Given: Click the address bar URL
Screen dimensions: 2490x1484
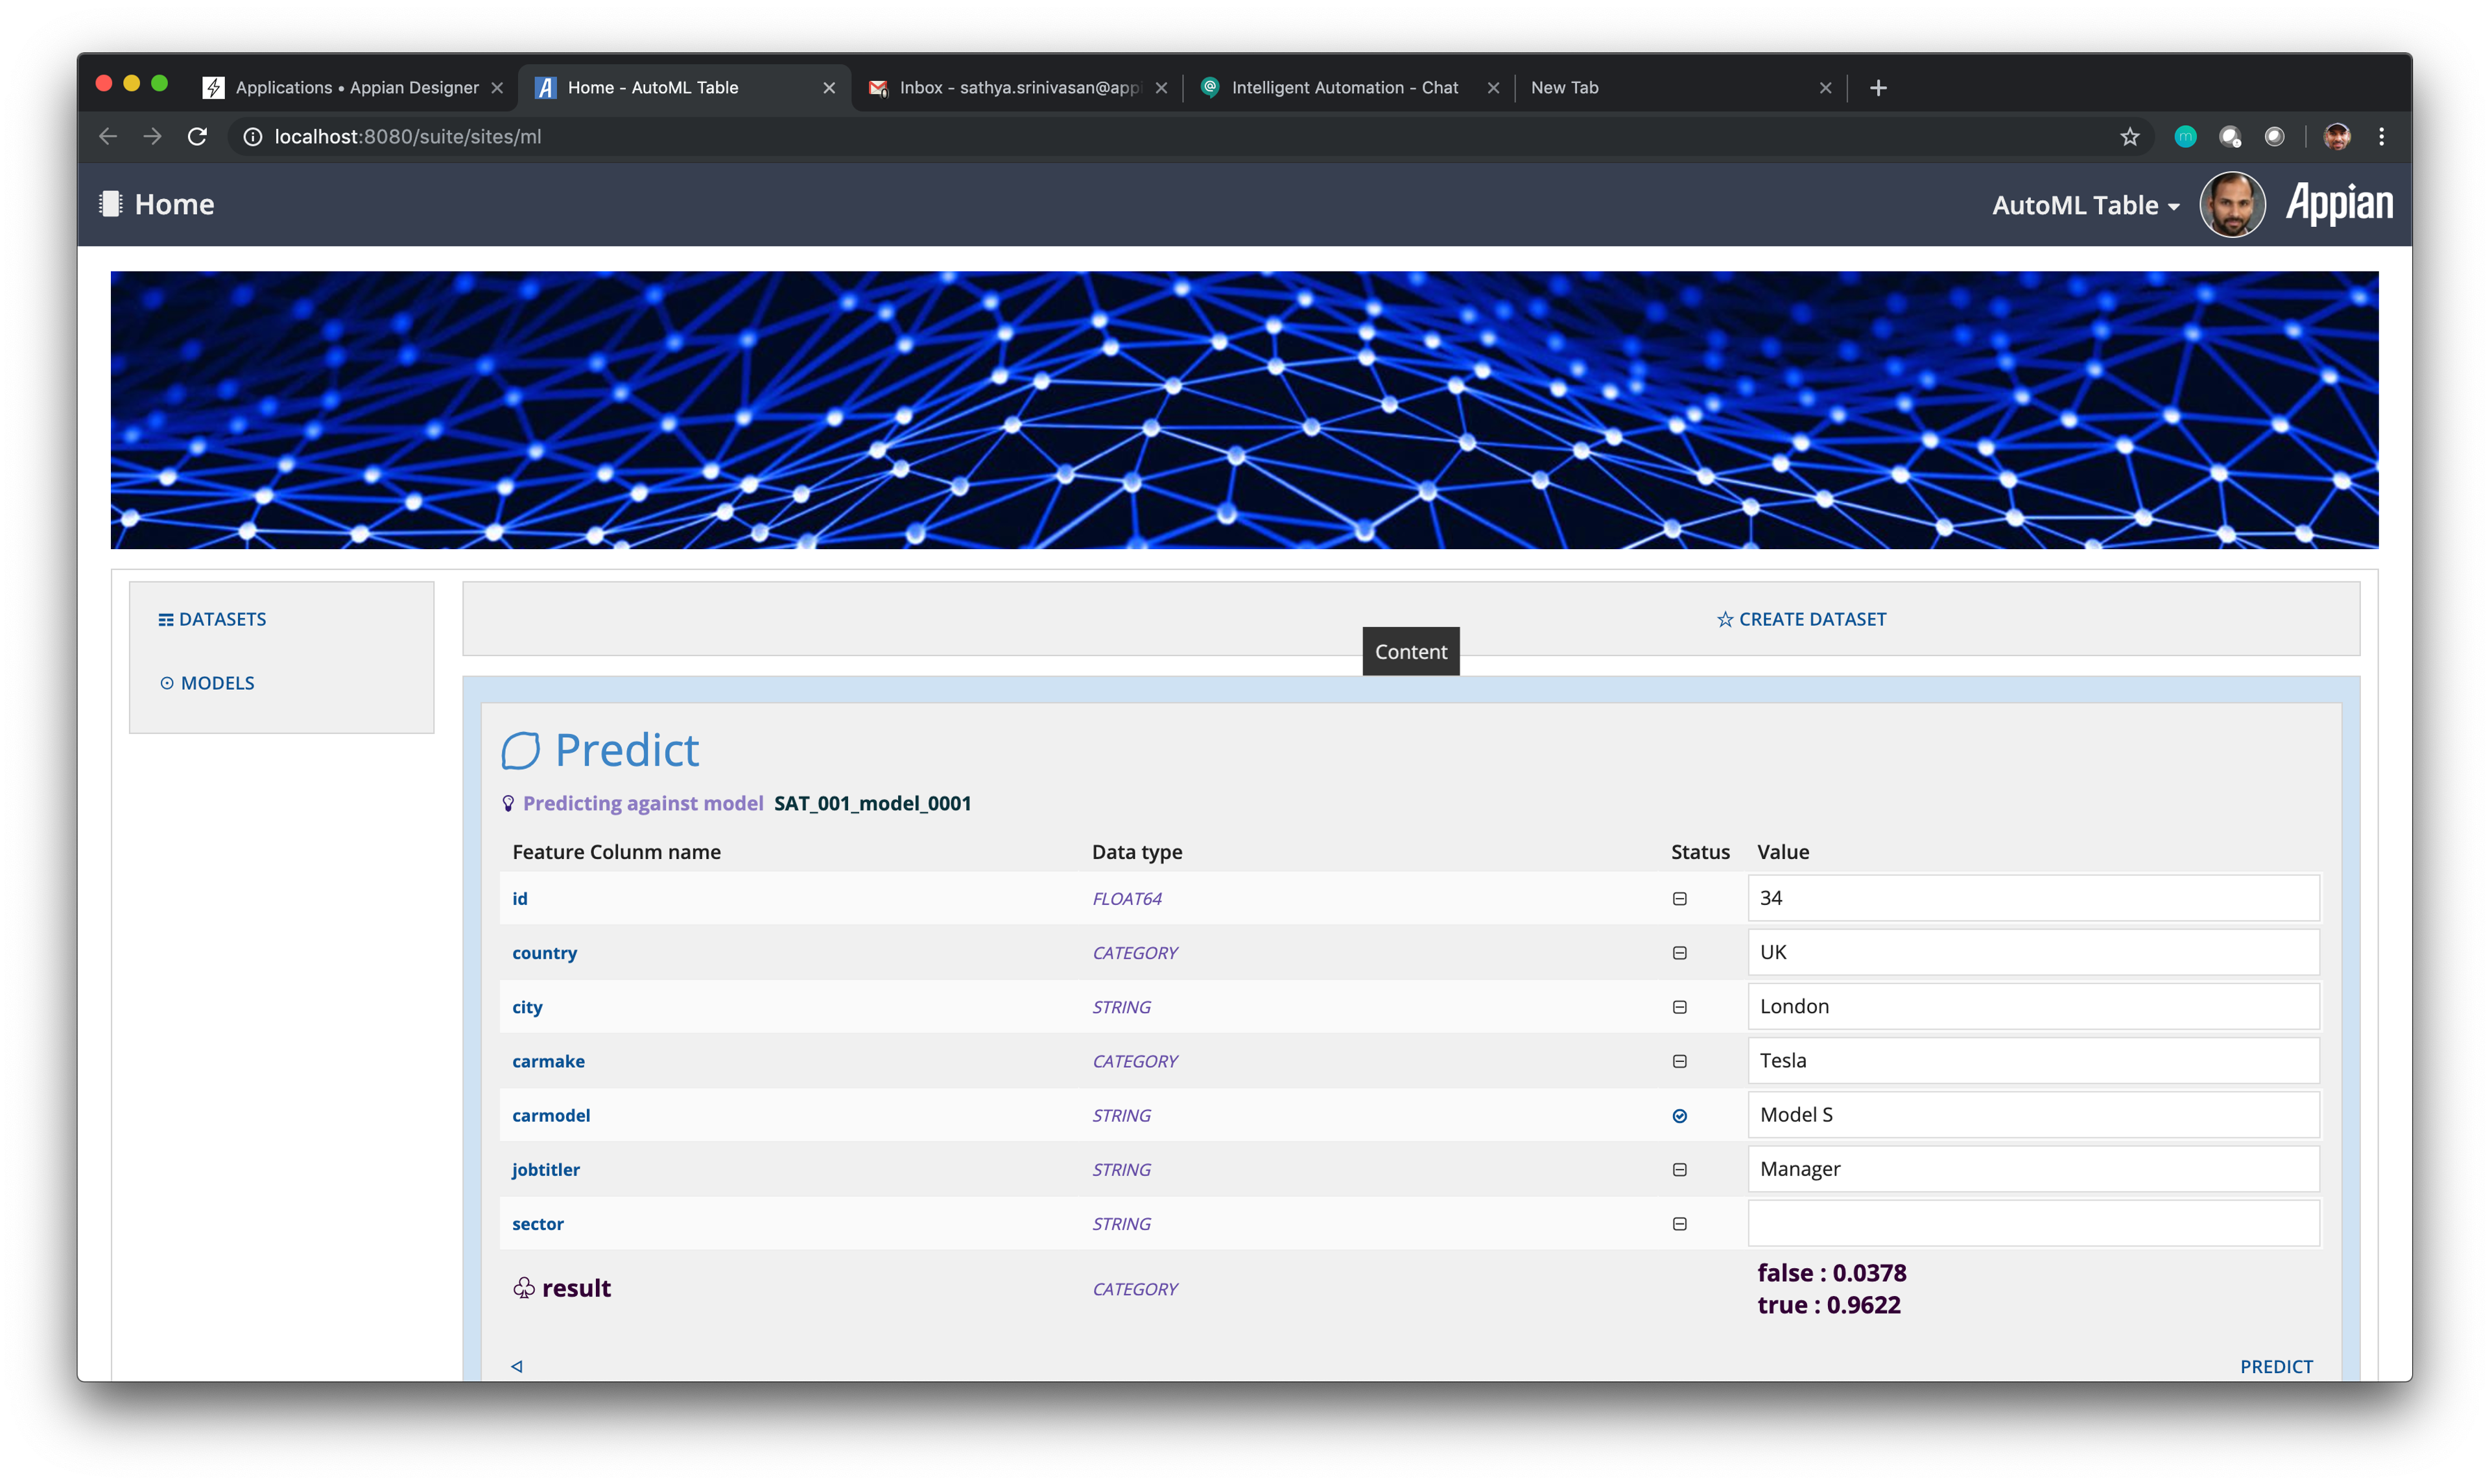Looking at the screenshot, I should 407,137.
